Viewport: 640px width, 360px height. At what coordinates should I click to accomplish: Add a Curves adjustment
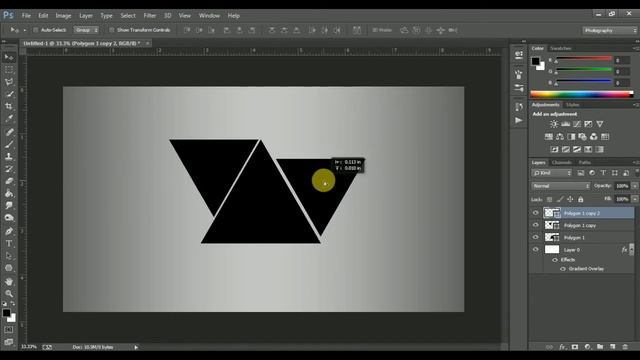coord(577,124)
